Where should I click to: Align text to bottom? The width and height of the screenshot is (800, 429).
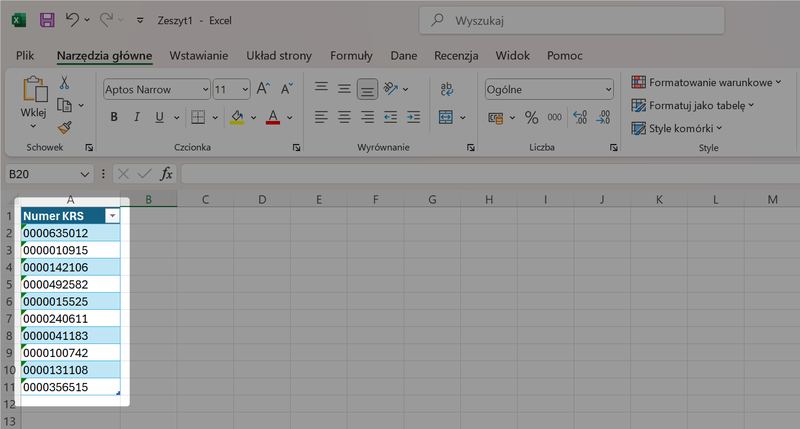tap(367, 89)
